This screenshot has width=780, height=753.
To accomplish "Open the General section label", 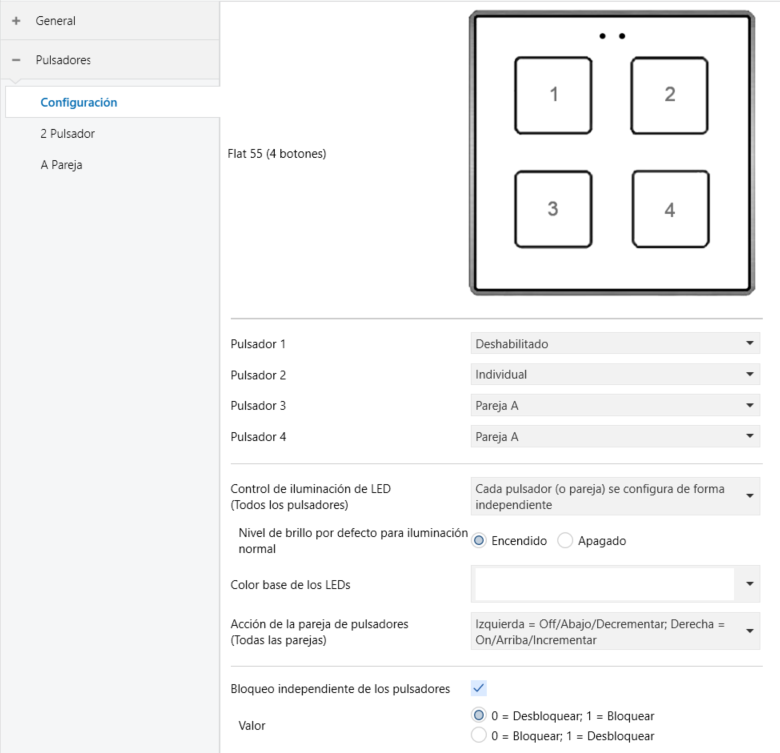I will (x=55, y=21).
